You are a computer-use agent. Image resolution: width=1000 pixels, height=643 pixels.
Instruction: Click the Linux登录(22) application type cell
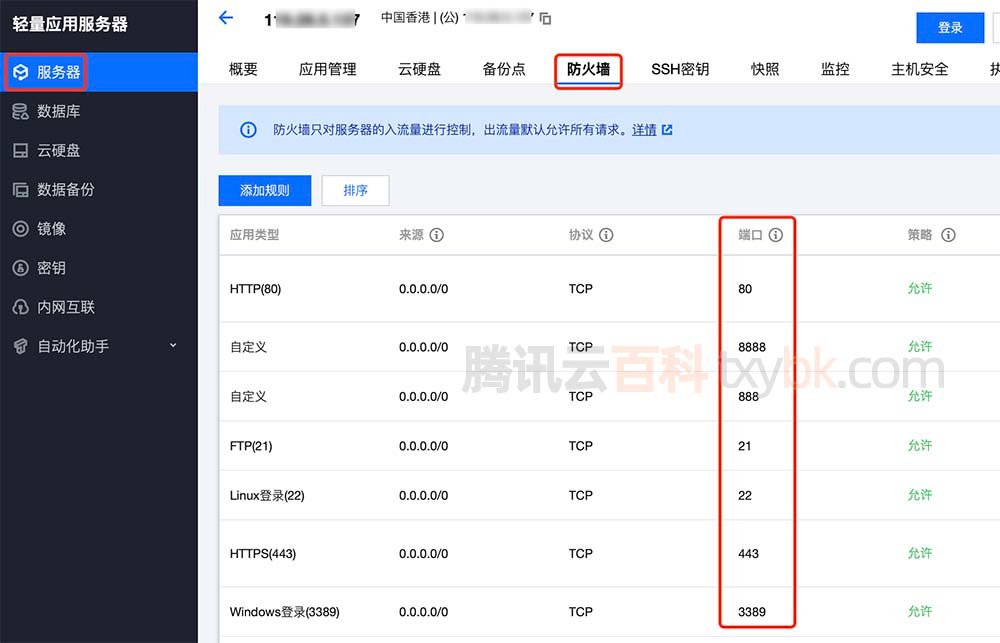[x=267, y=496]
